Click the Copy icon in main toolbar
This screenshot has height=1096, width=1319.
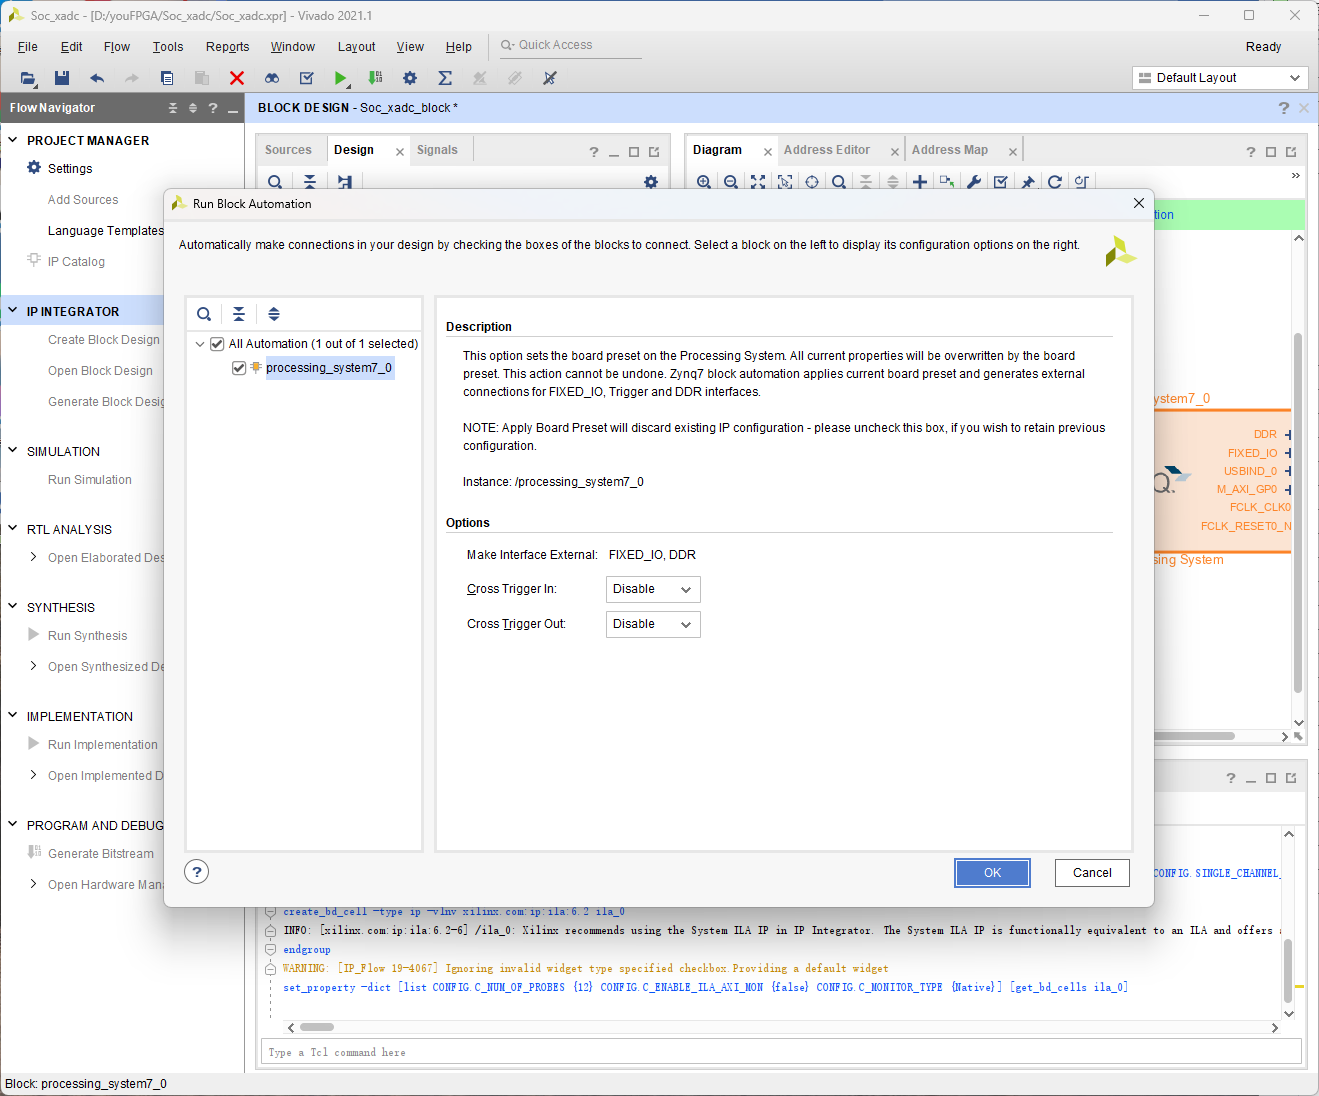tap(167, 78)
